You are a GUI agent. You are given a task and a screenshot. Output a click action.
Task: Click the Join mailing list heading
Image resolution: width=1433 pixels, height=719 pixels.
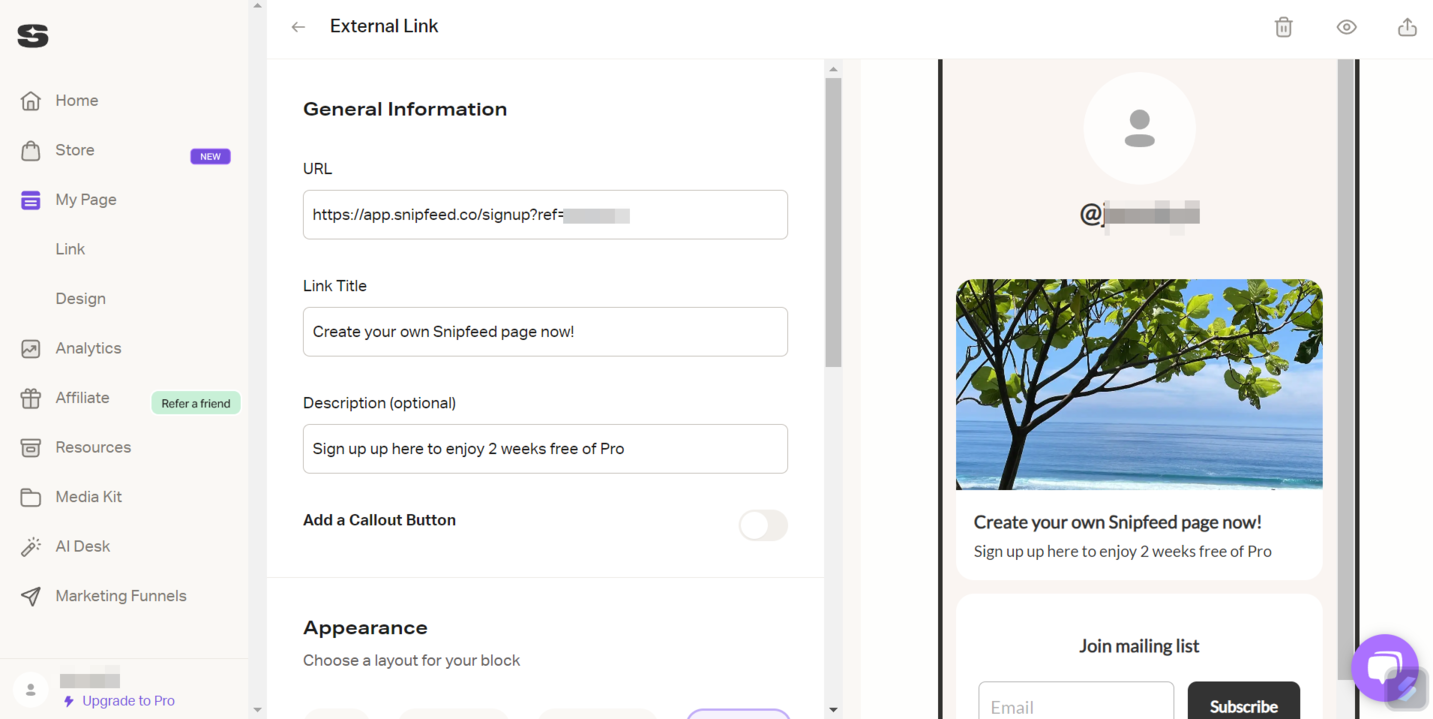click(1139, 646)
